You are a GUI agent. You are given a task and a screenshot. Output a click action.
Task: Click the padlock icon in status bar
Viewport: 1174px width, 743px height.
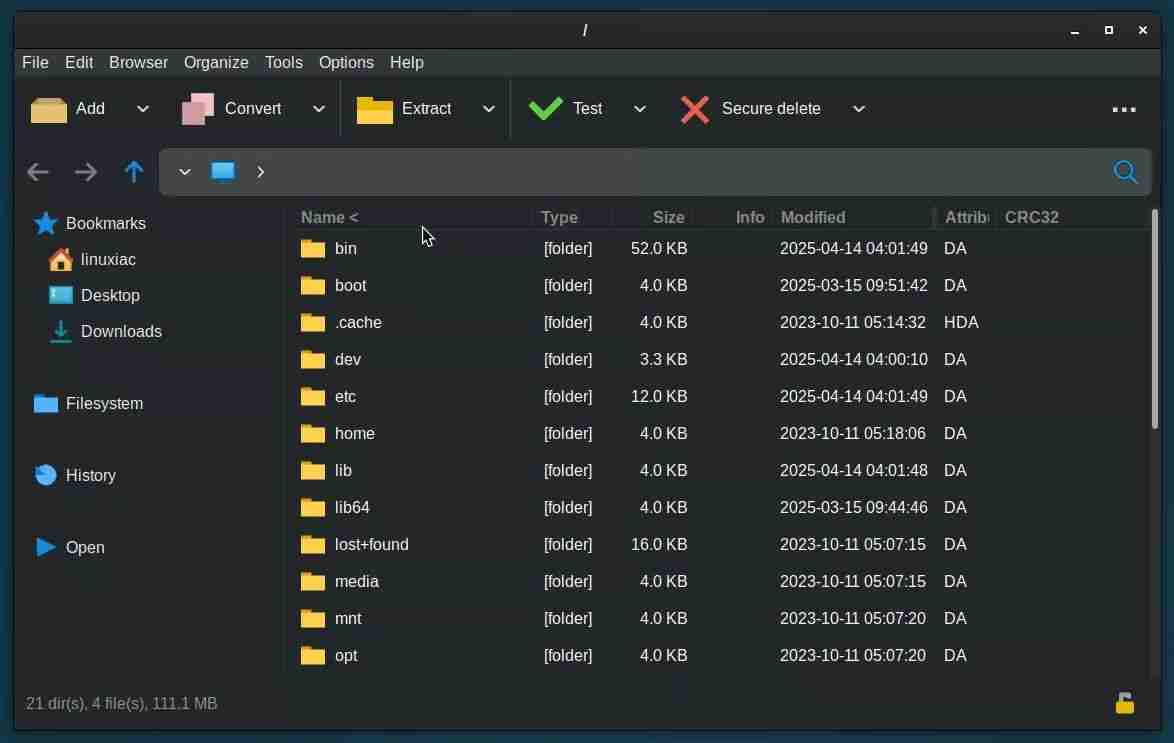[1125, 703]
